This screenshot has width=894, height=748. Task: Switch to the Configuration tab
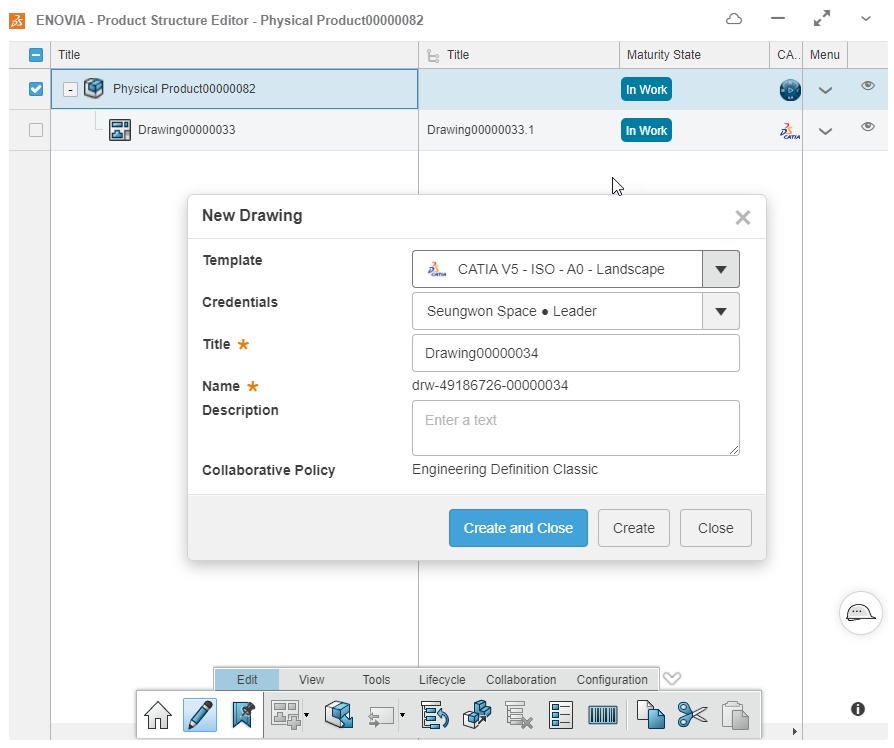tap(612, 680)
